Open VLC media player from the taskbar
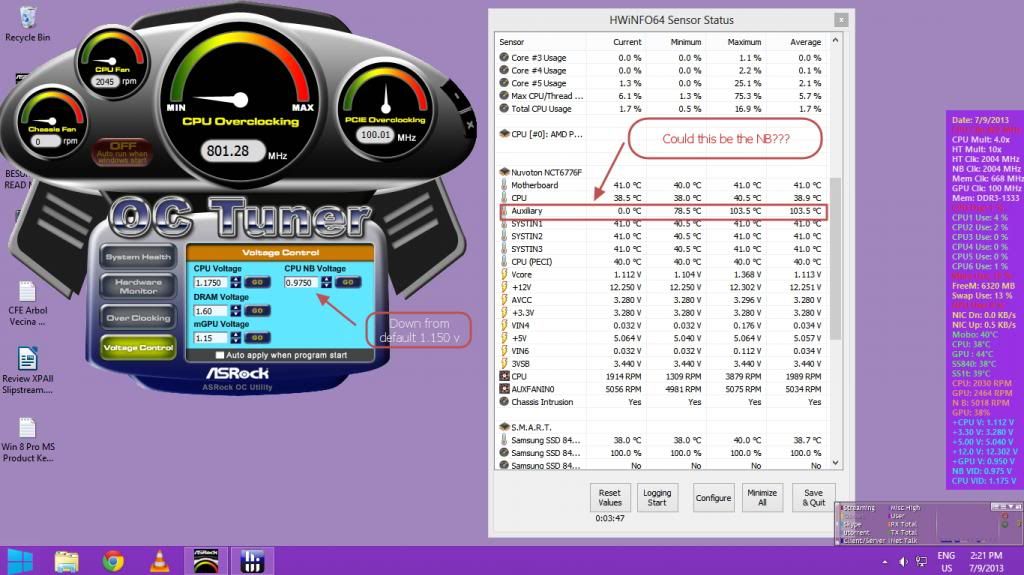Viewport: 1024px width, 575px height. click(159, 560)
